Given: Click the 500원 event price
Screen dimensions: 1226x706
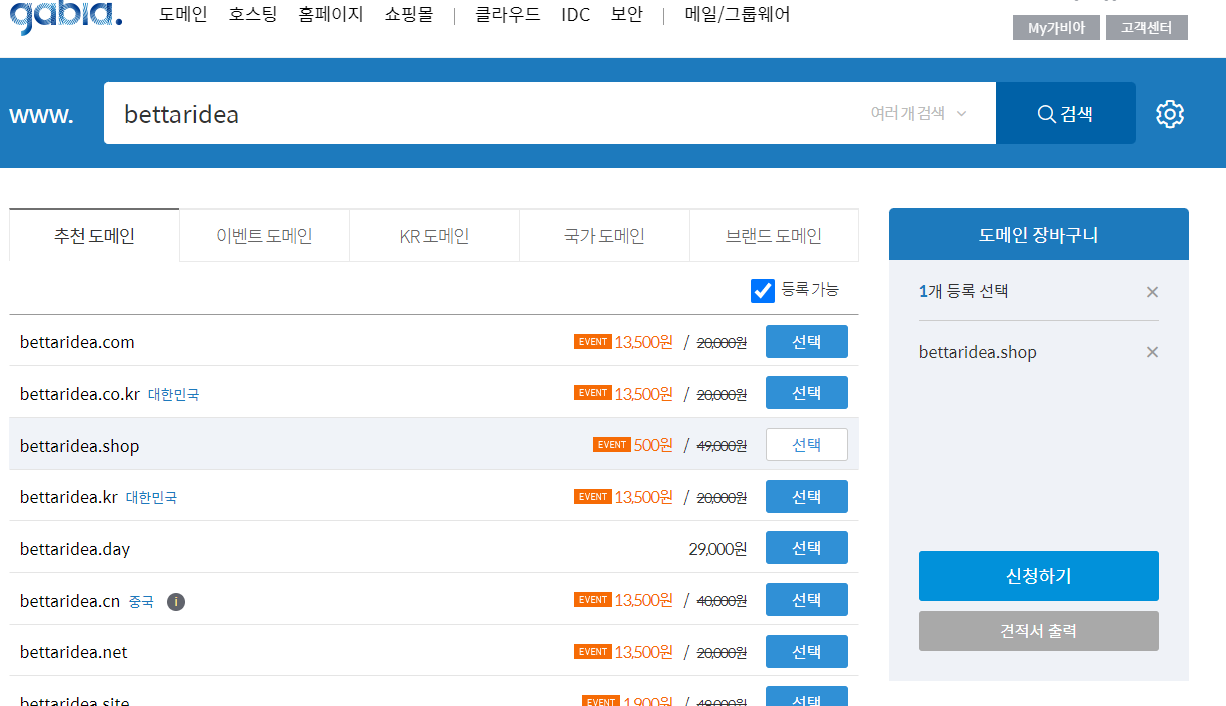Looking at the screenshot, I should click(x=653, y=445).
